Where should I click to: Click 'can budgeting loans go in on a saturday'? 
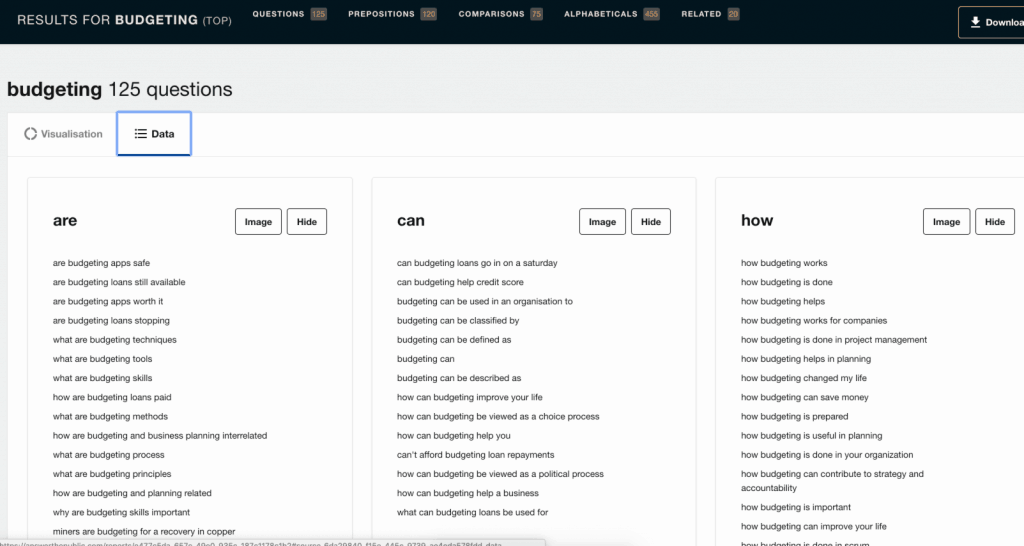pos(477,263)
